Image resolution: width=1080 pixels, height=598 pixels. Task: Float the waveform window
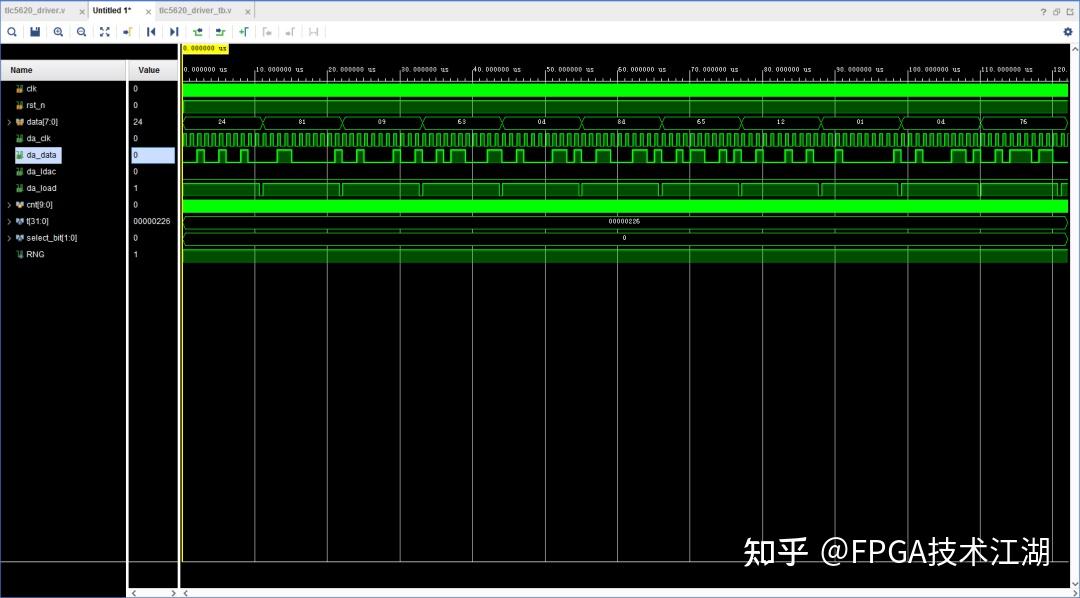1057,12
